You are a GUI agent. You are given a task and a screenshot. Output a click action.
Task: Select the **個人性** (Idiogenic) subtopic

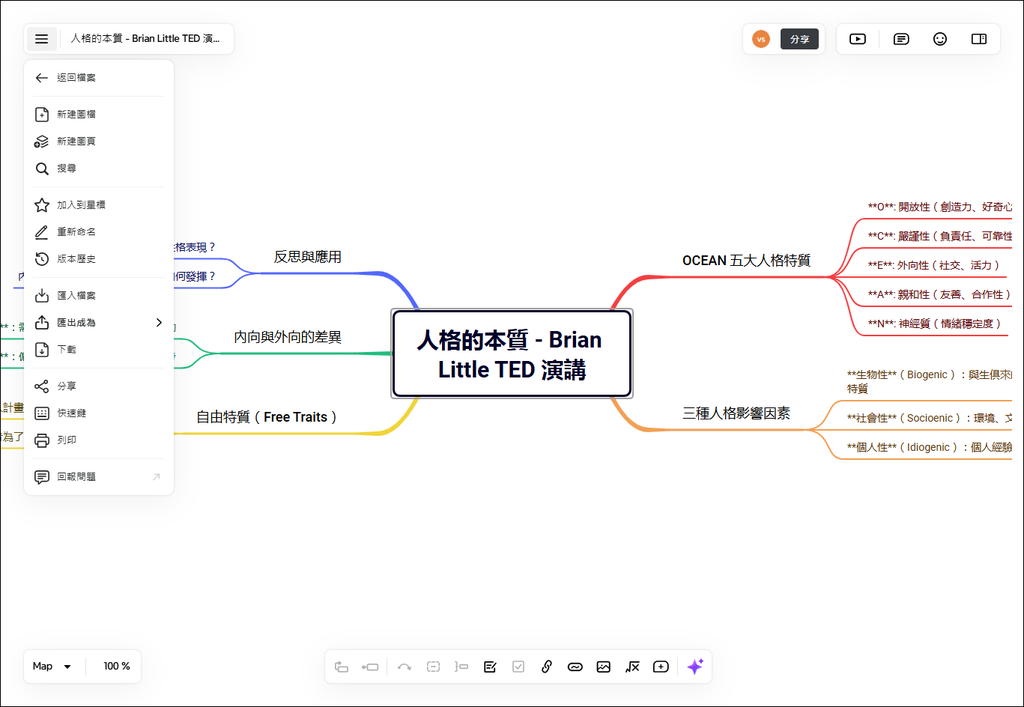[x=929, y=447]
